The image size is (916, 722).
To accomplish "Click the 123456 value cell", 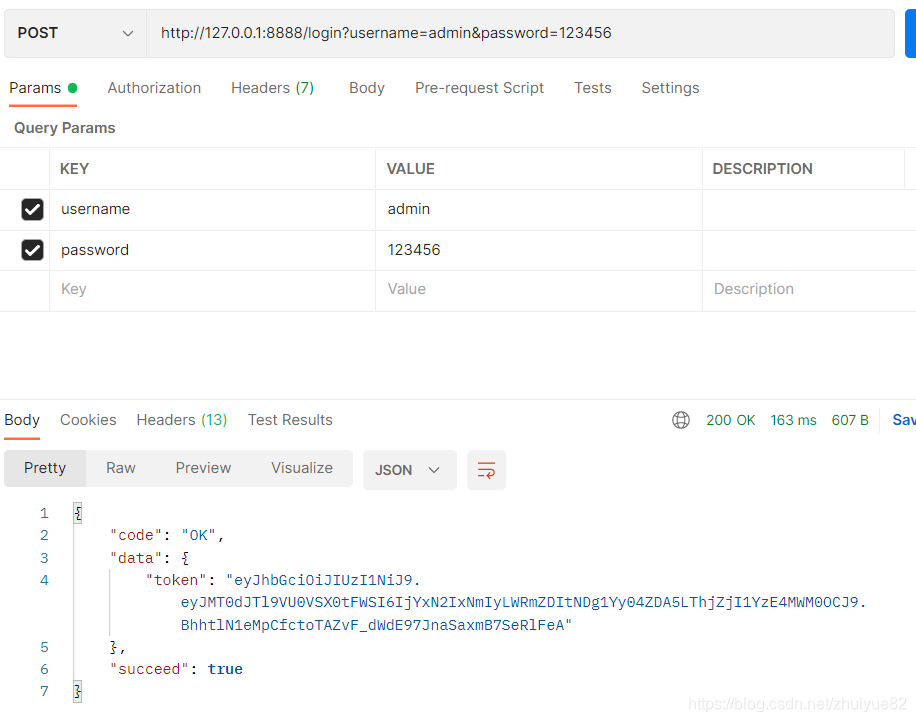I will 539,250.
